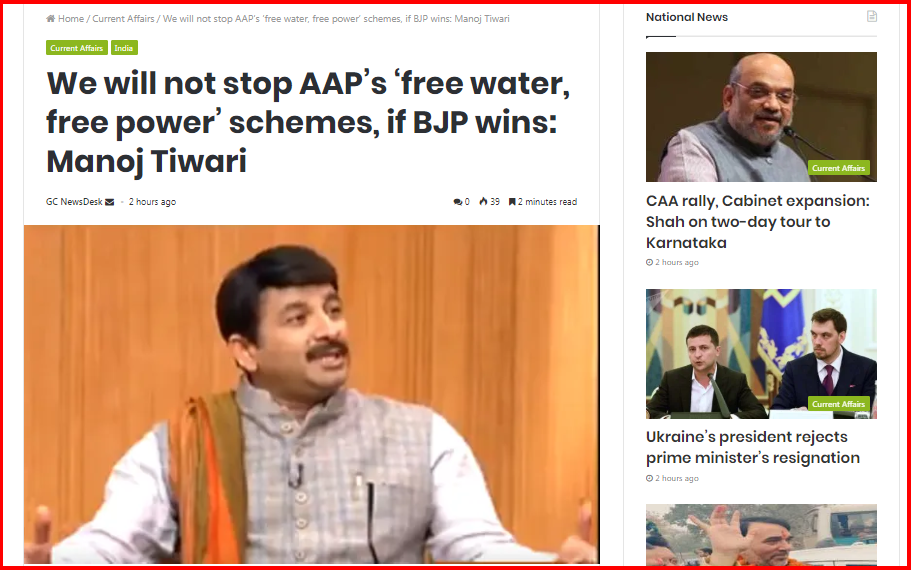
Task: Click the comments bubble icon
Action: (x=458, y=202)
